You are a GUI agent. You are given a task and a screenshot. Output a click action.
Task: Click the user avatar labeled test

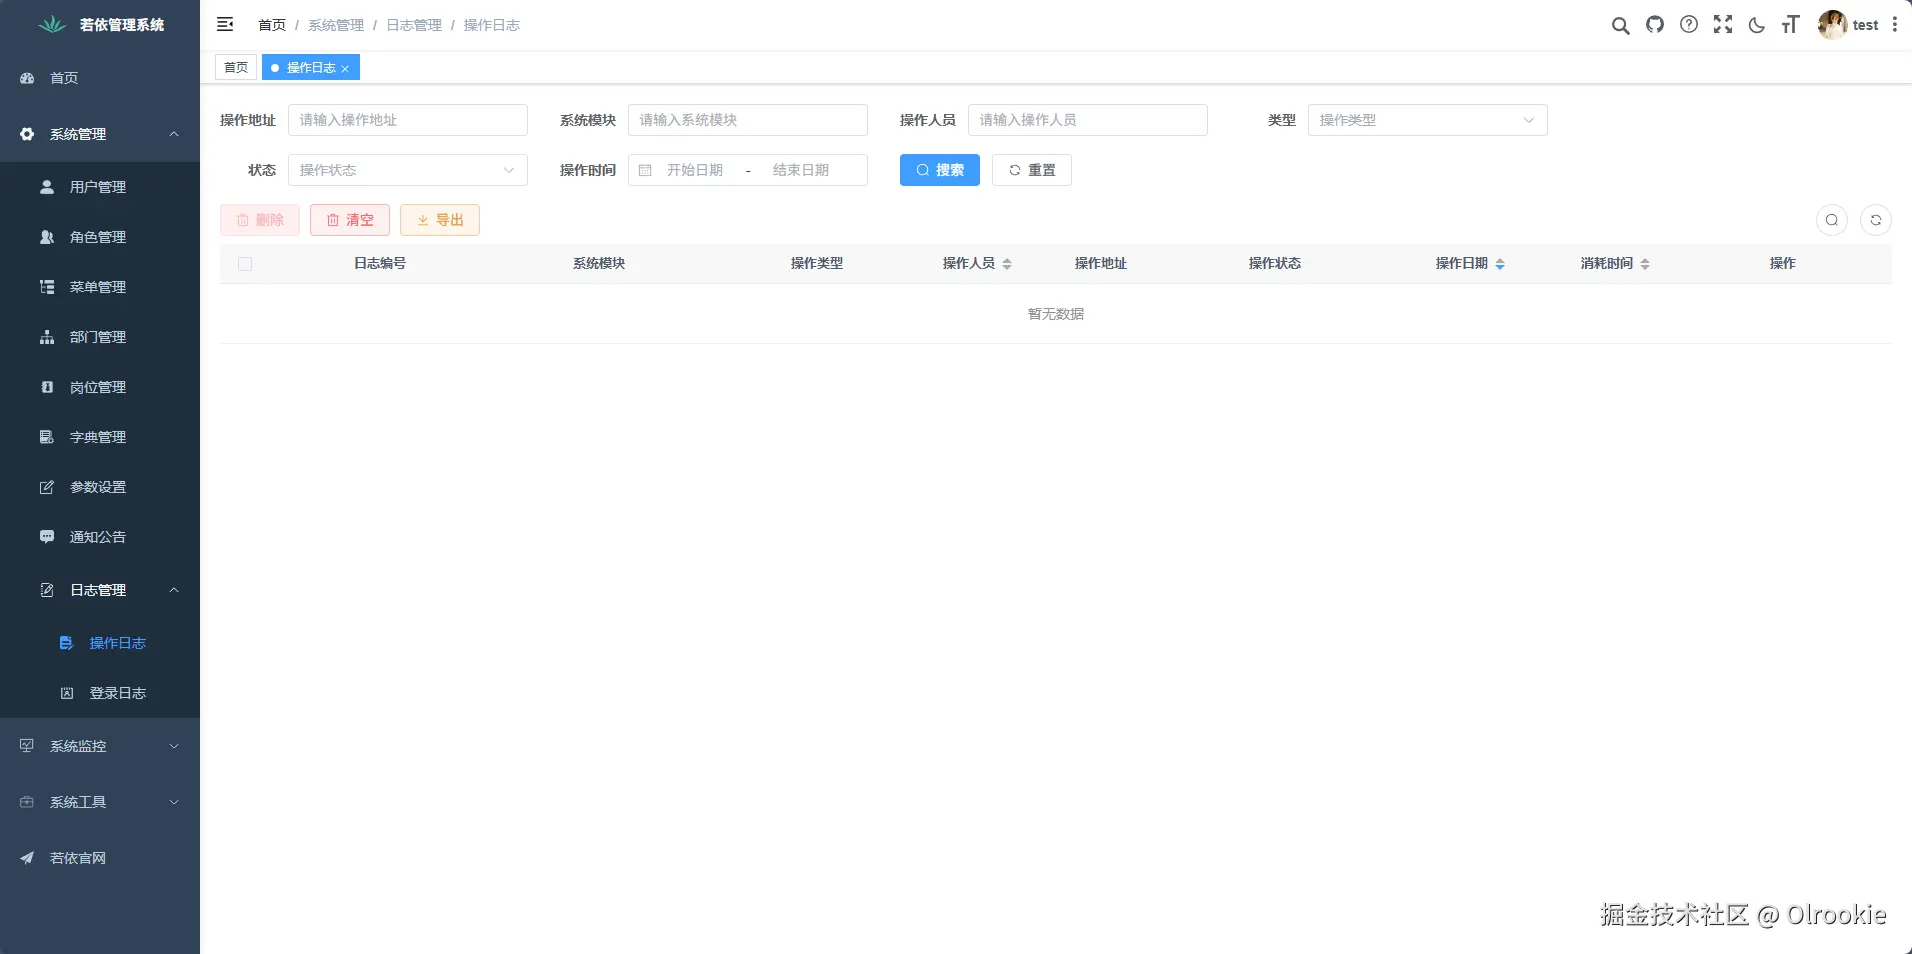tap(1833, 25)
